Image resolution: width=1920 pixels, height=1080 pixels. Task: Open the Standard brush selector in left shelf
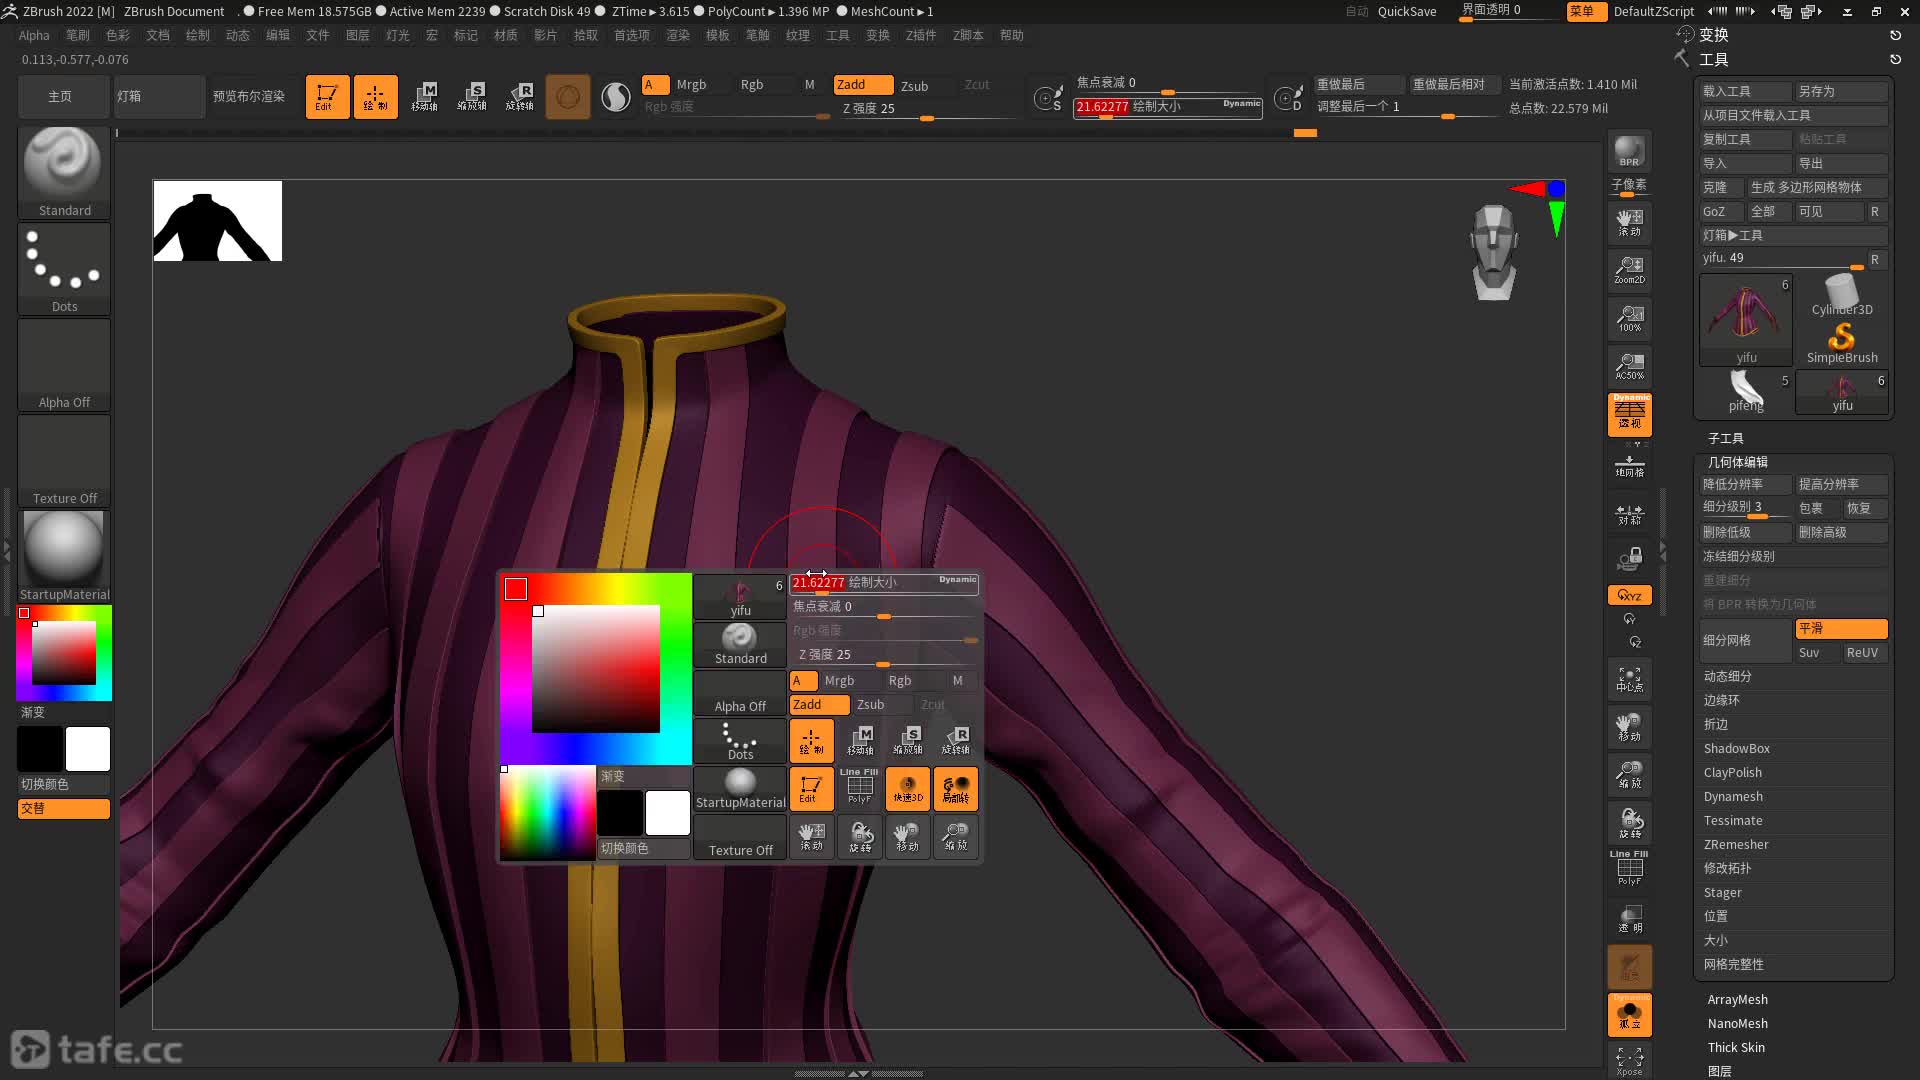[64, 172]
